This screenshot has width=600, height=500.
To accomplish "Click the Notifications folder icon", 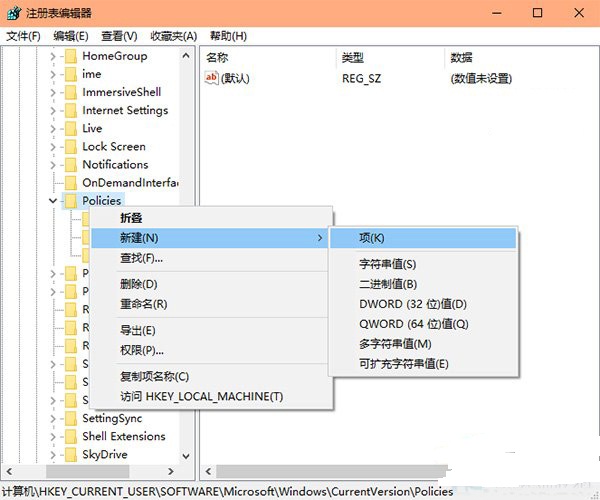I will point(70,165).
